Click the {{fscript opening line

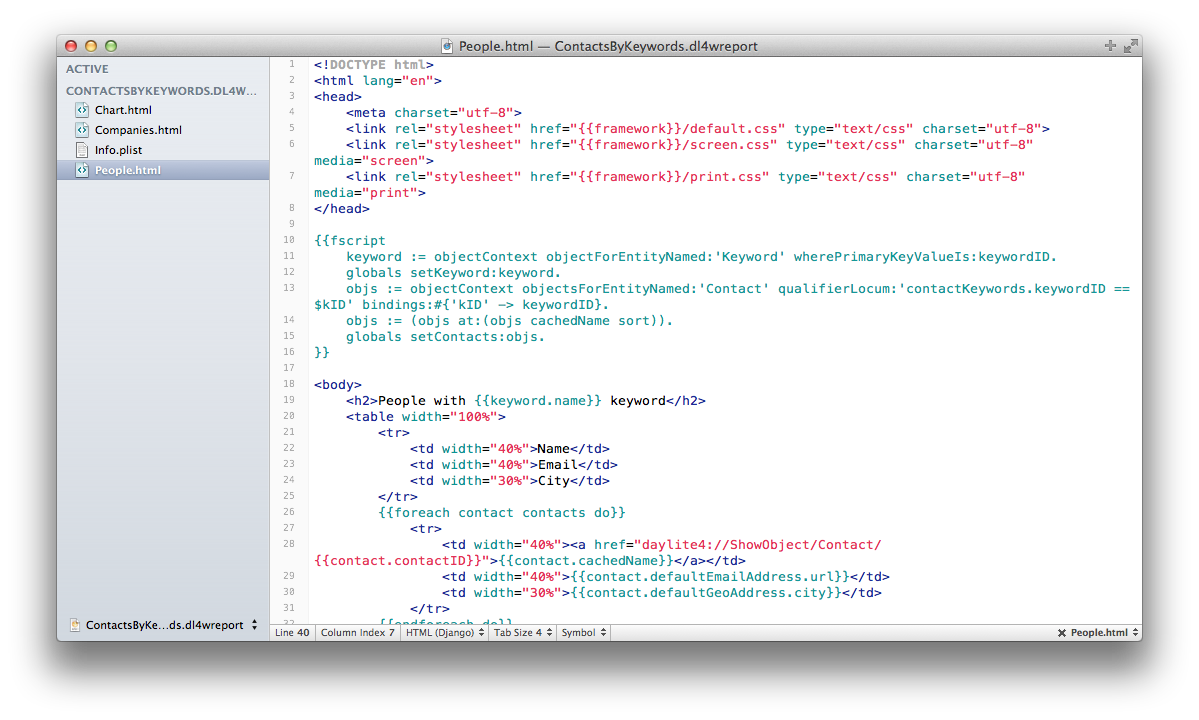point(349,241)
